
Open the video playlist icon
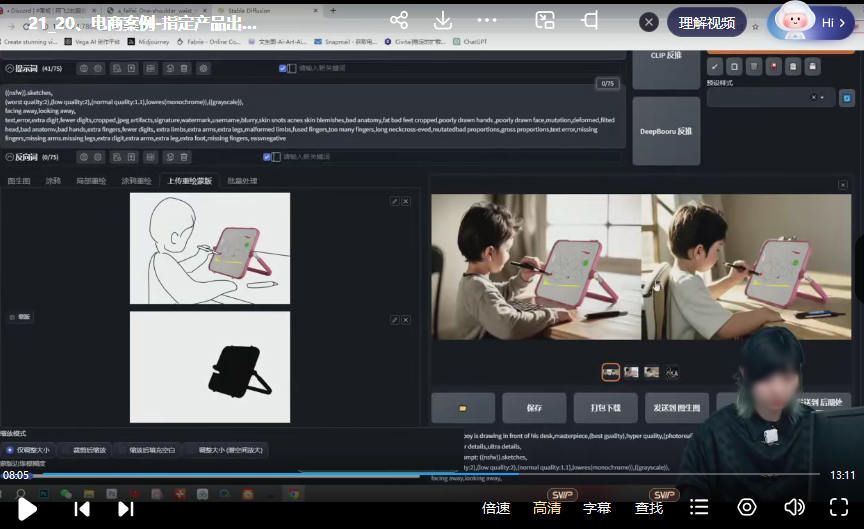tap(700, 508)
